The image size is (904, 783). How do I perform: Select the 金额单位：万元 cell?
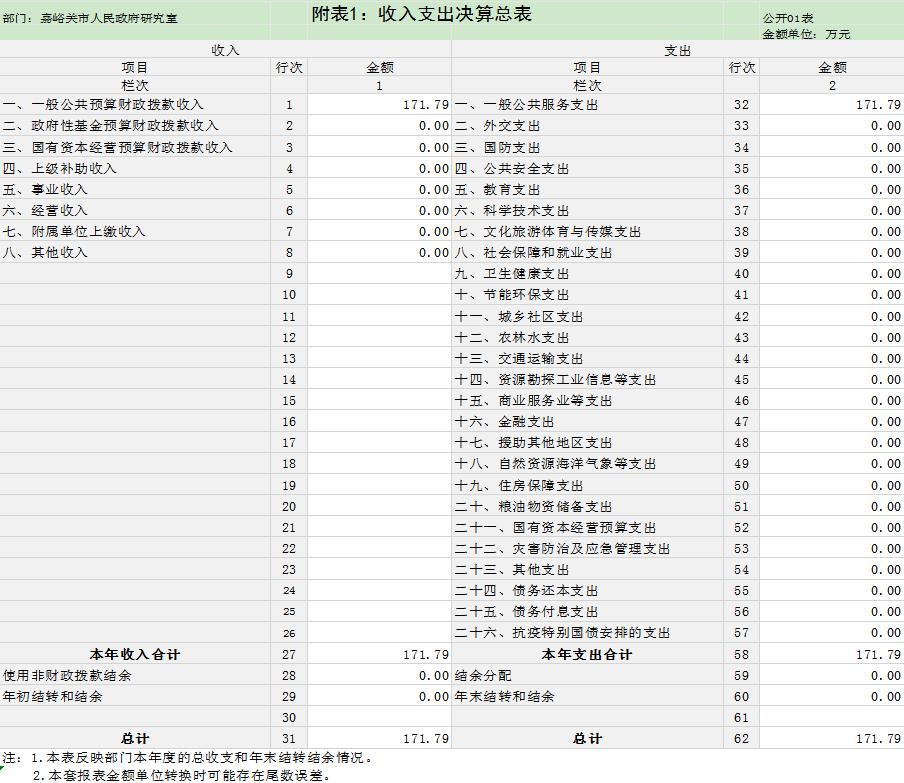(806, 34)
